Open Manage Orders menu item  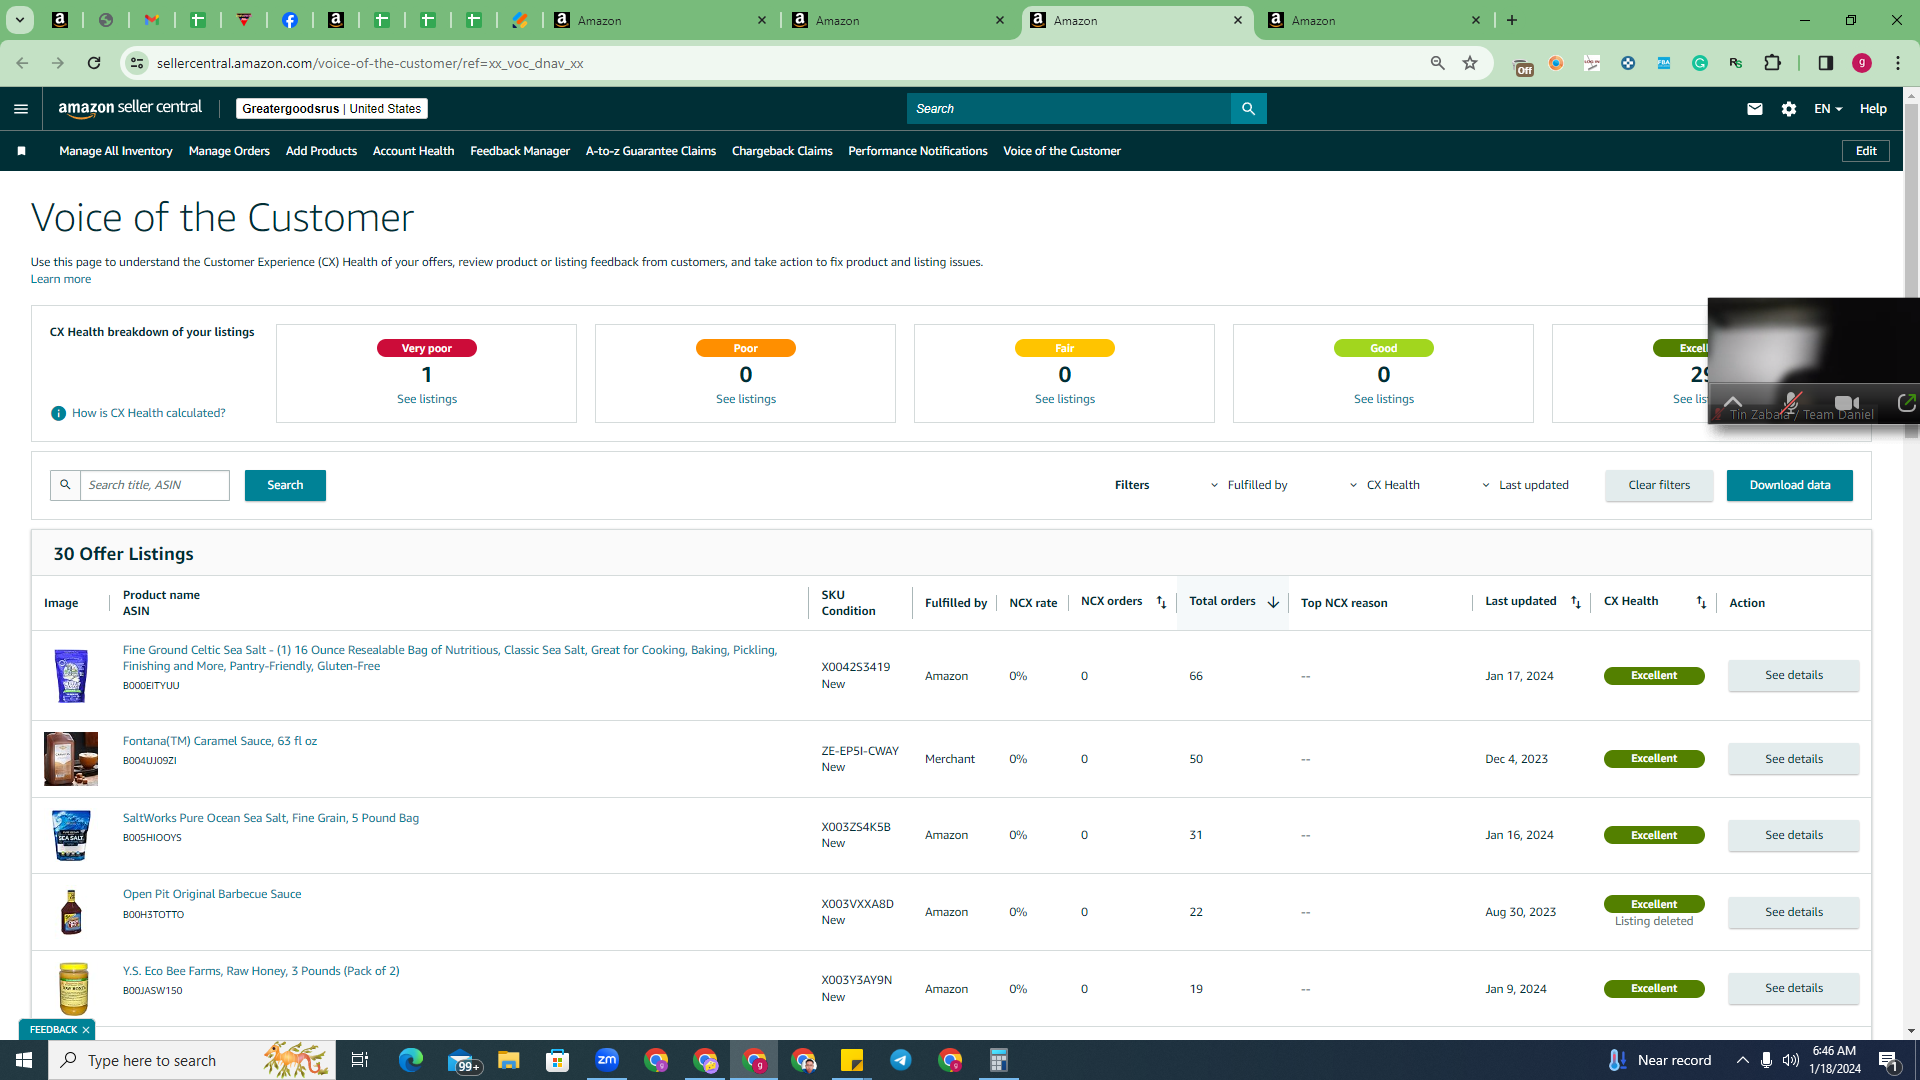click(229, 151)
